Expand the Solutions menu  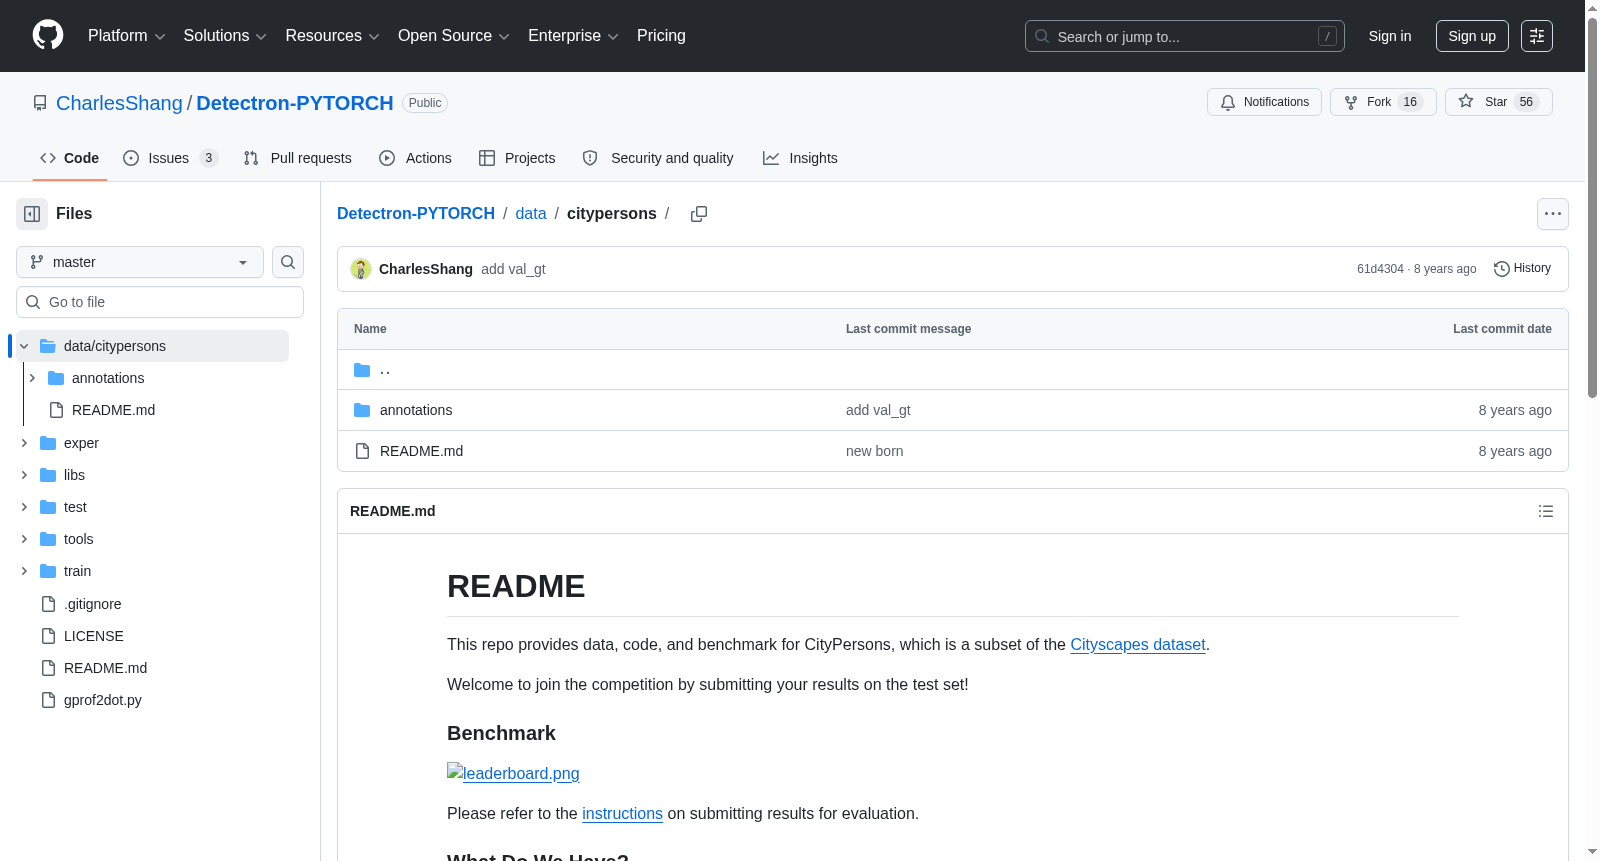pyautogui.click(x=225, y=36)
